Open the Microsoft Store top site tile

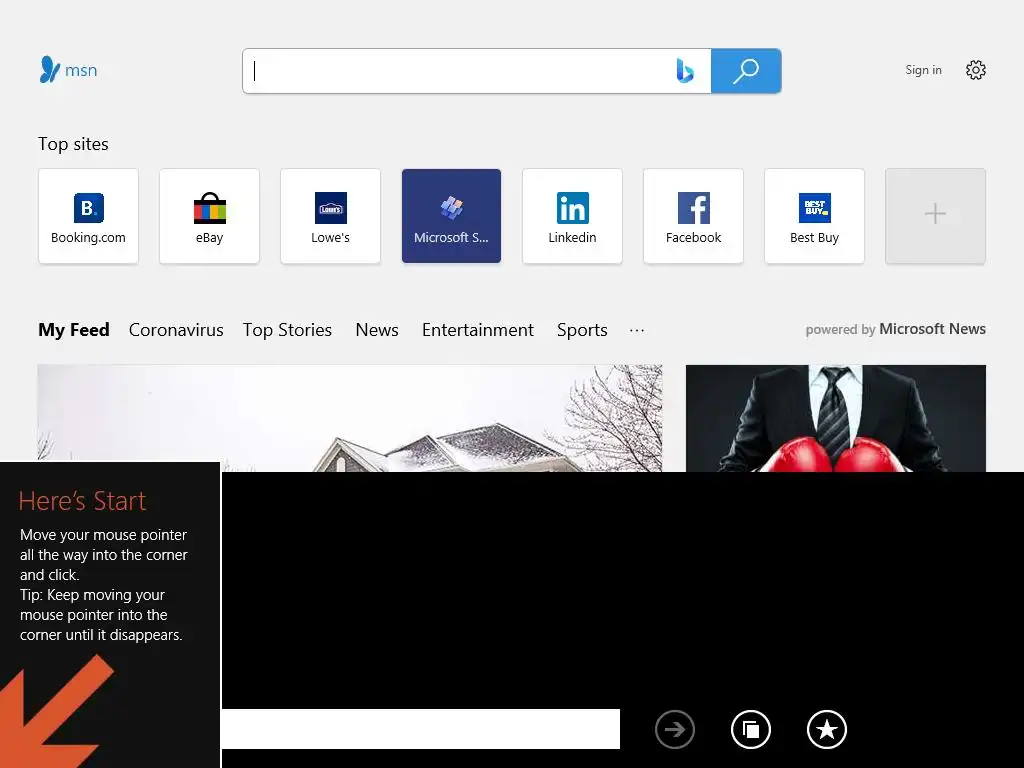pos(451,216)
